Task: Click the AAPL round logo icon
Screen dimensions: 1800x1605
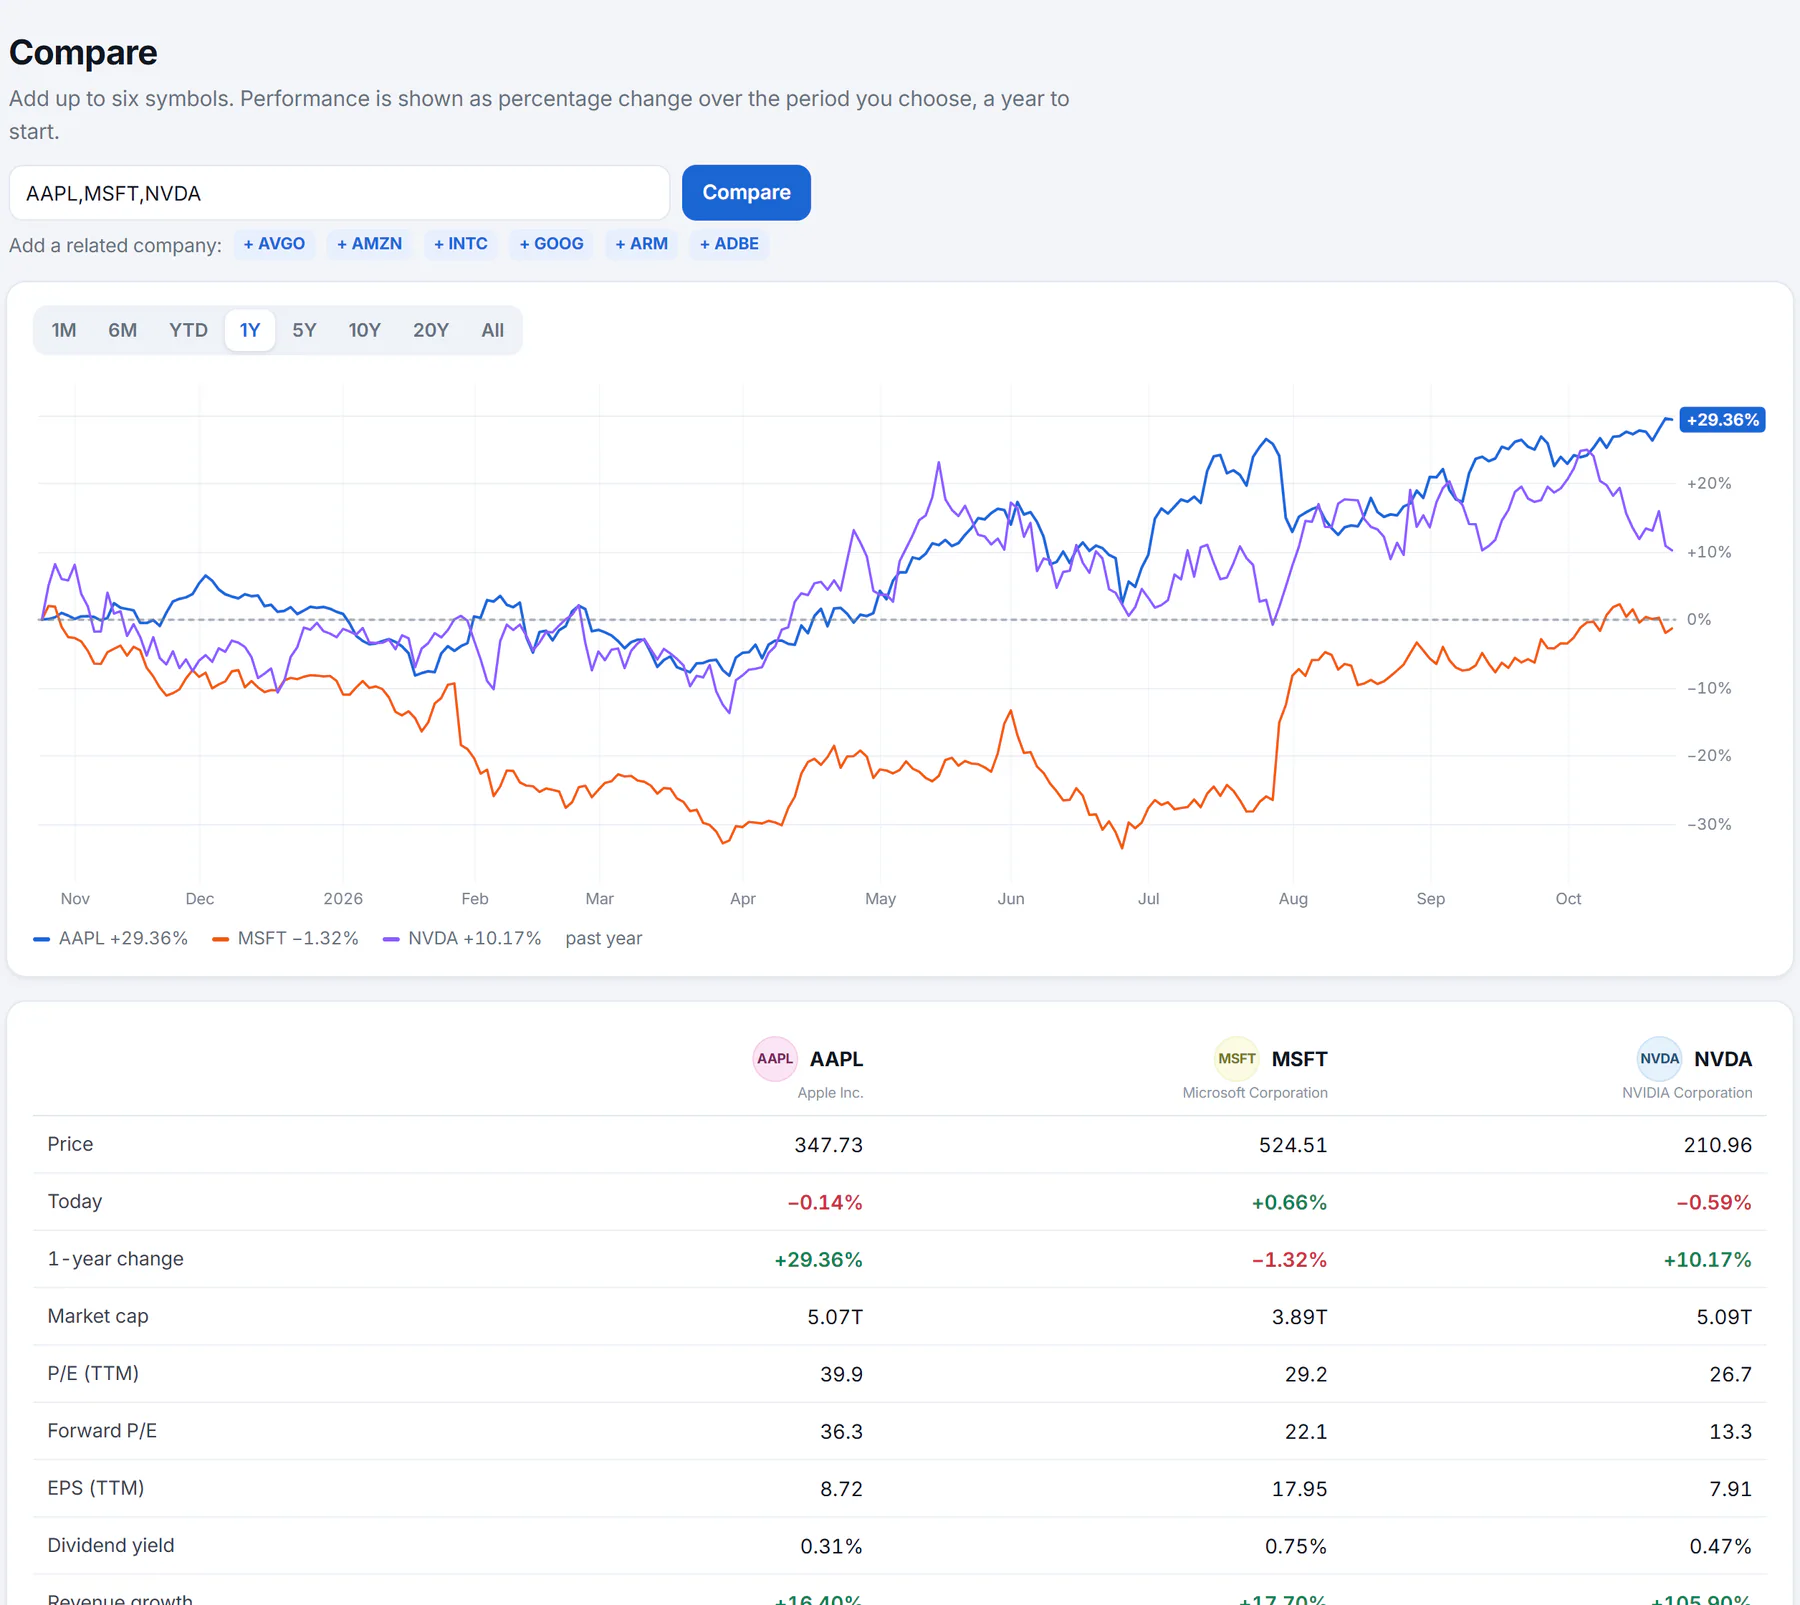Action: pos(774,1059)
